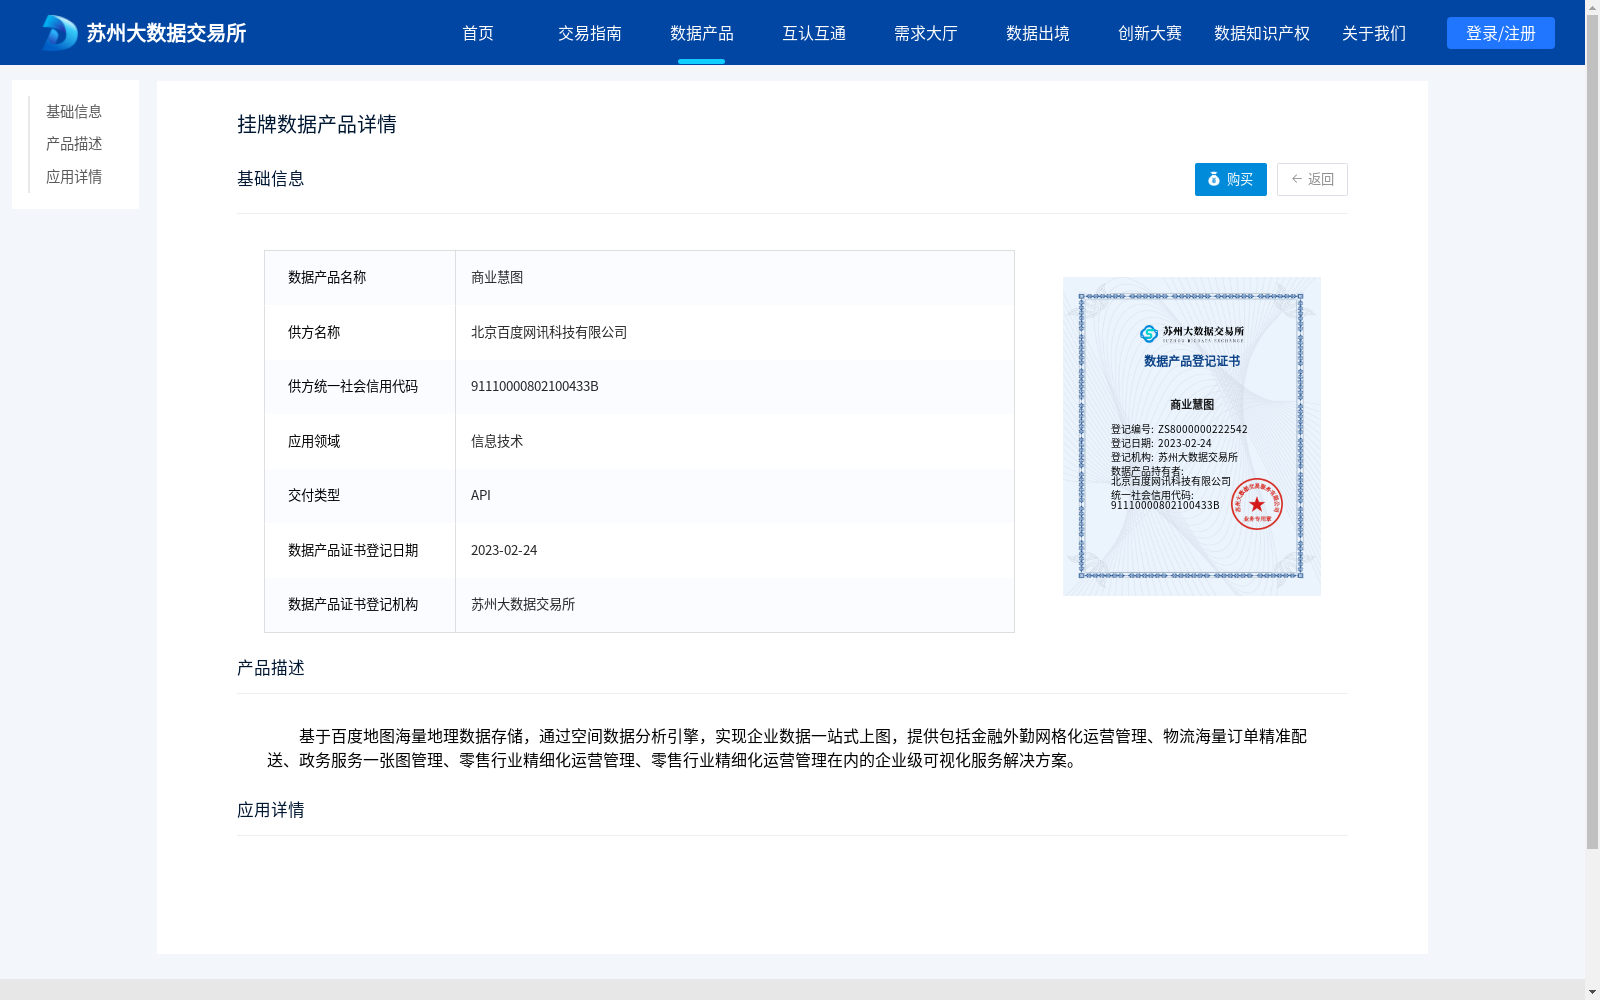Click the product description paragraph text

[x=787, y=748]
